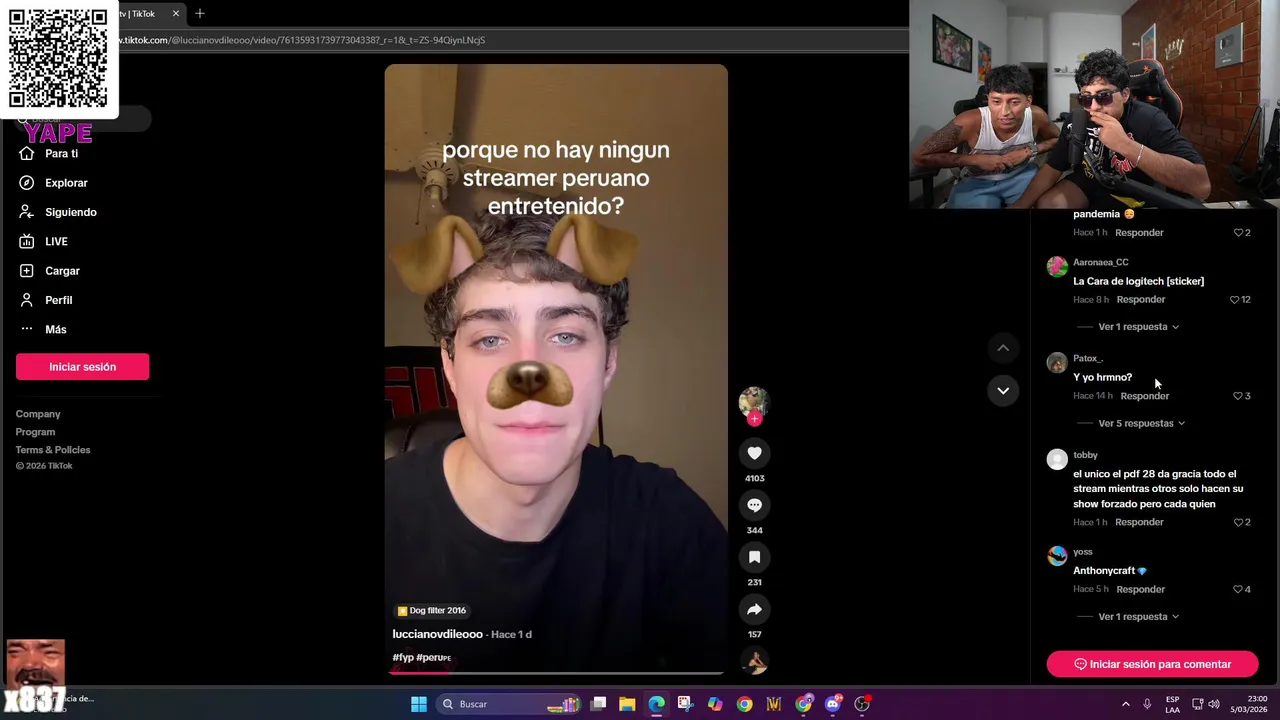Open the Windows Start menu
The height and width of the screenshot is (720, 1280).
[x=419, y=704]
